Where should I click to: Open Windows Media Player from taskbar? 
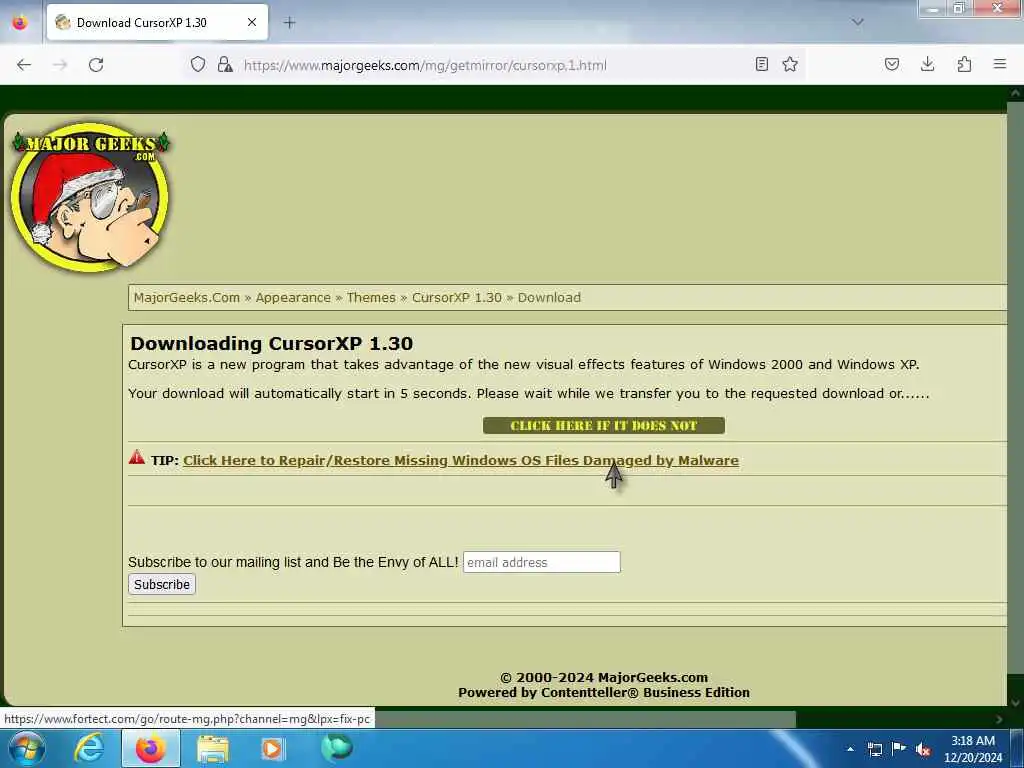click(272, 749)
